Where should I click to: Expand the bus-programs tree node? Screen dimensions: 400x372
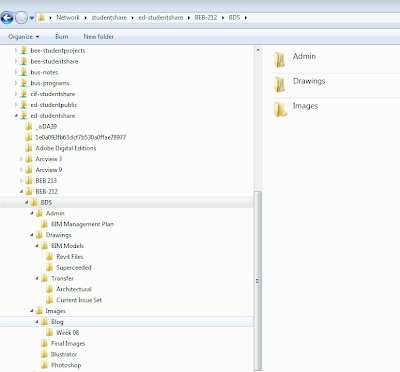point(16,83)
